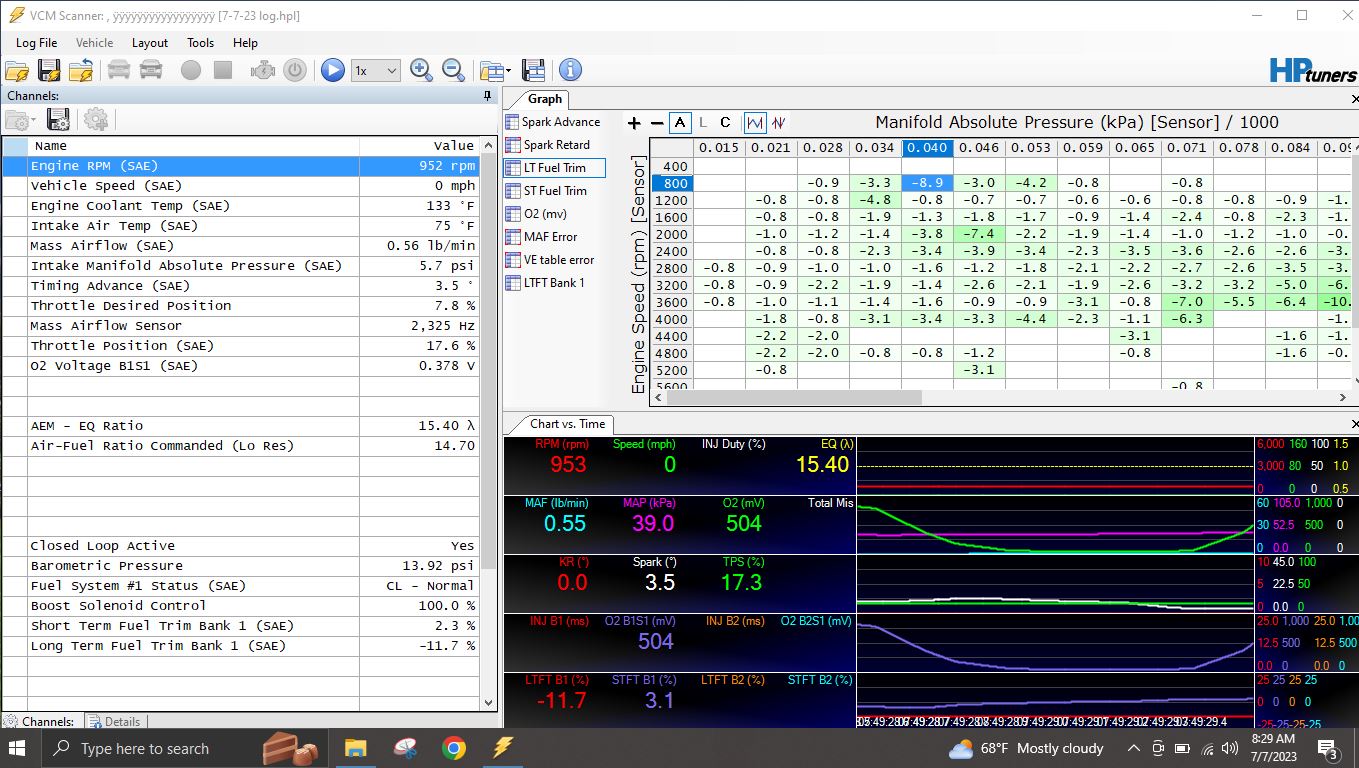The image size is (1359, 768).
Task: Play back the log with blue play button
Action: tap(333, 70)
